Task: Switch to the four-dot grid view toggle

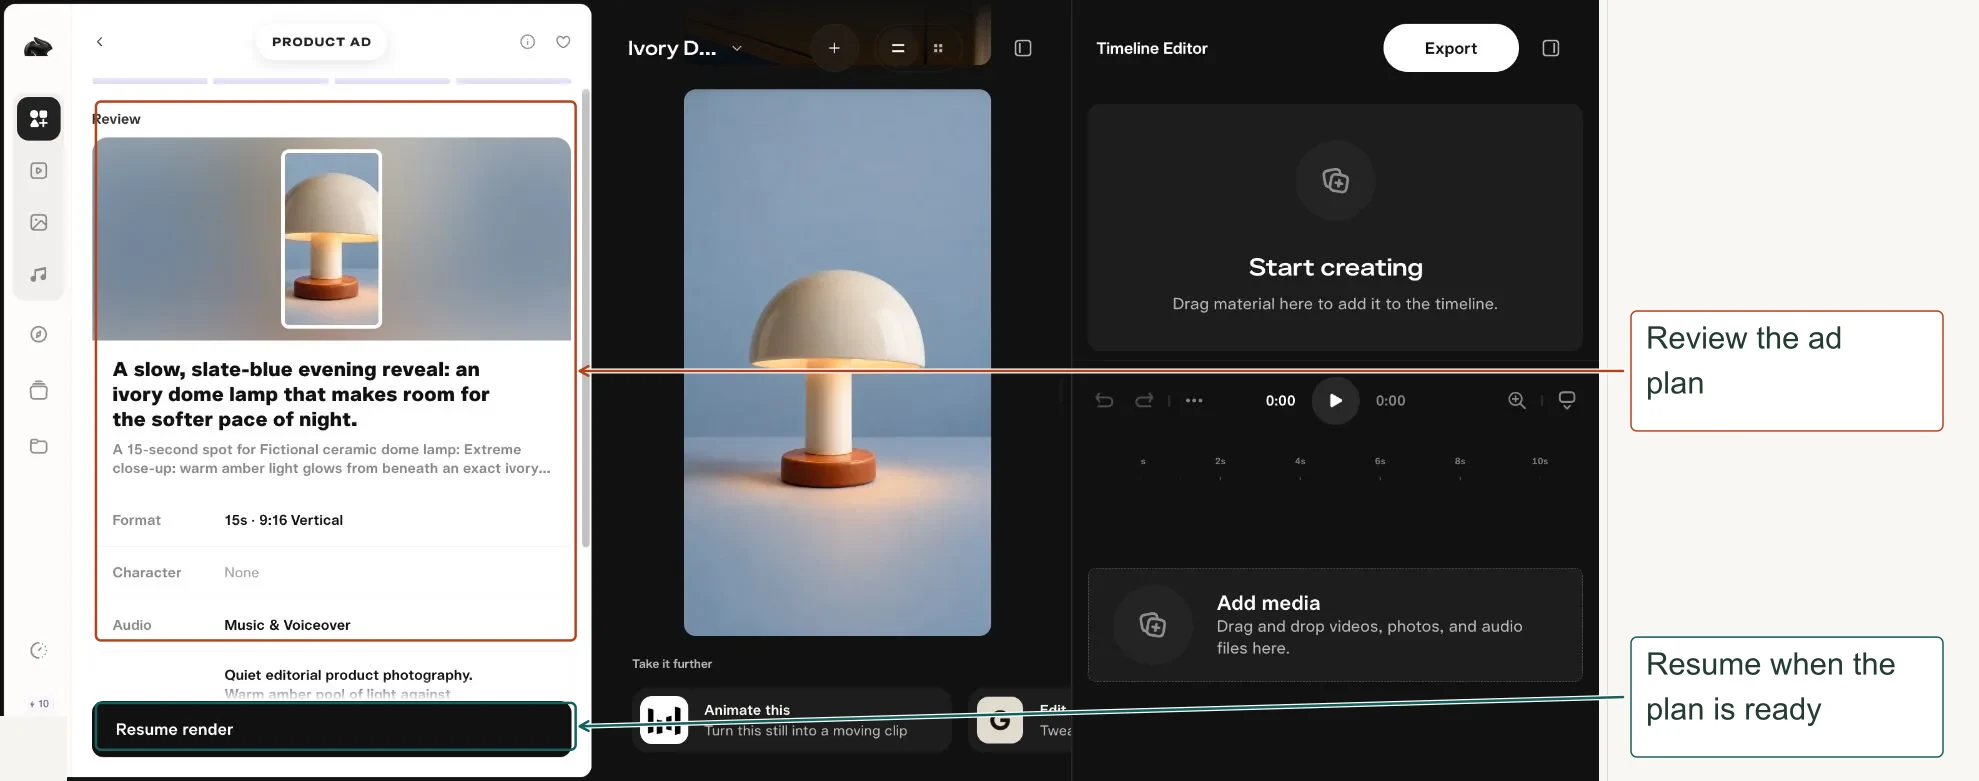Action: 938,48
